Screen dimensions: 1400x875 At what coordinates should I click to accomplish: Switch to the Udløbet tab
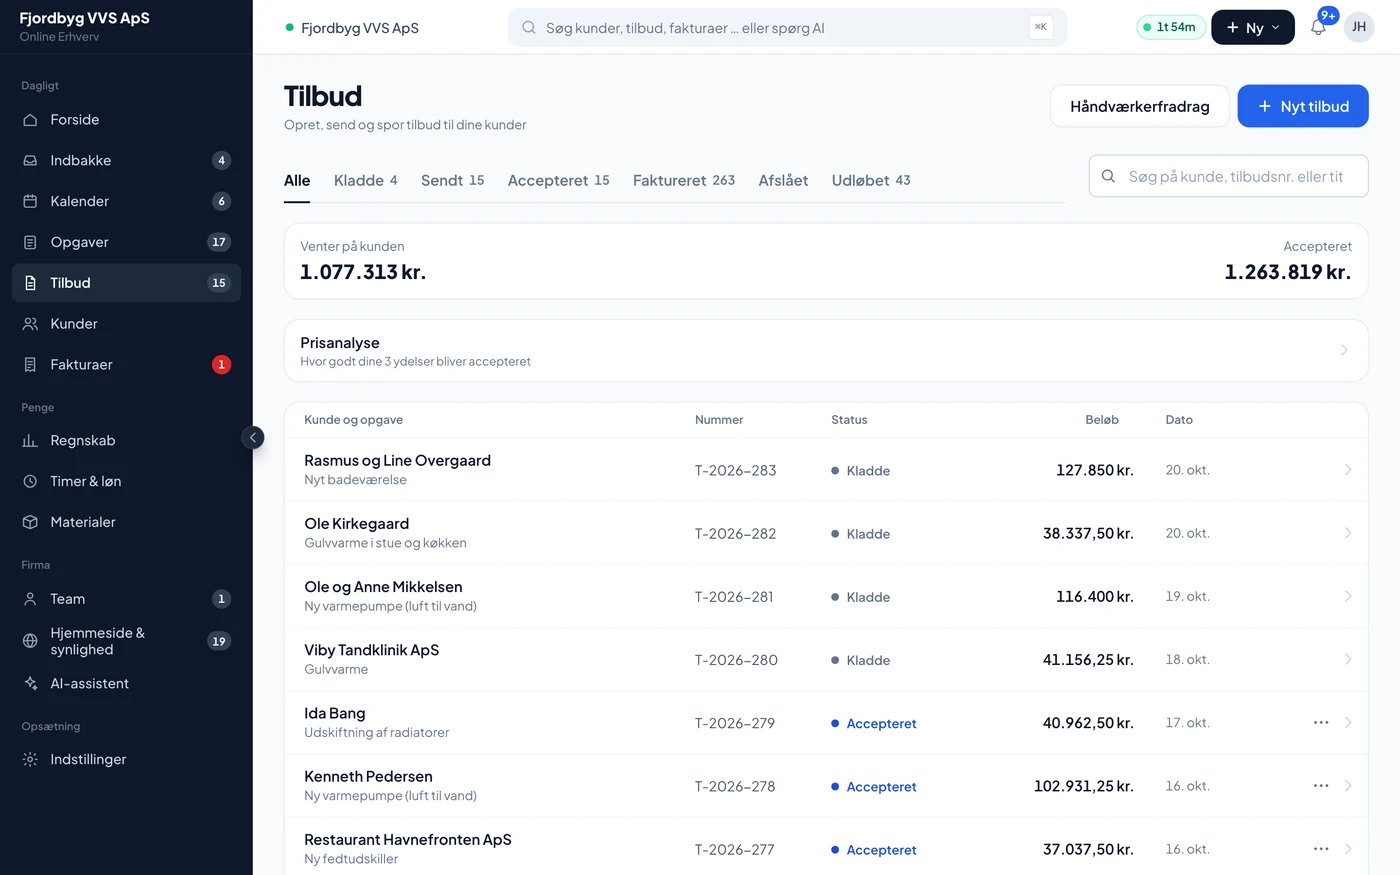[x=871, y=180]
